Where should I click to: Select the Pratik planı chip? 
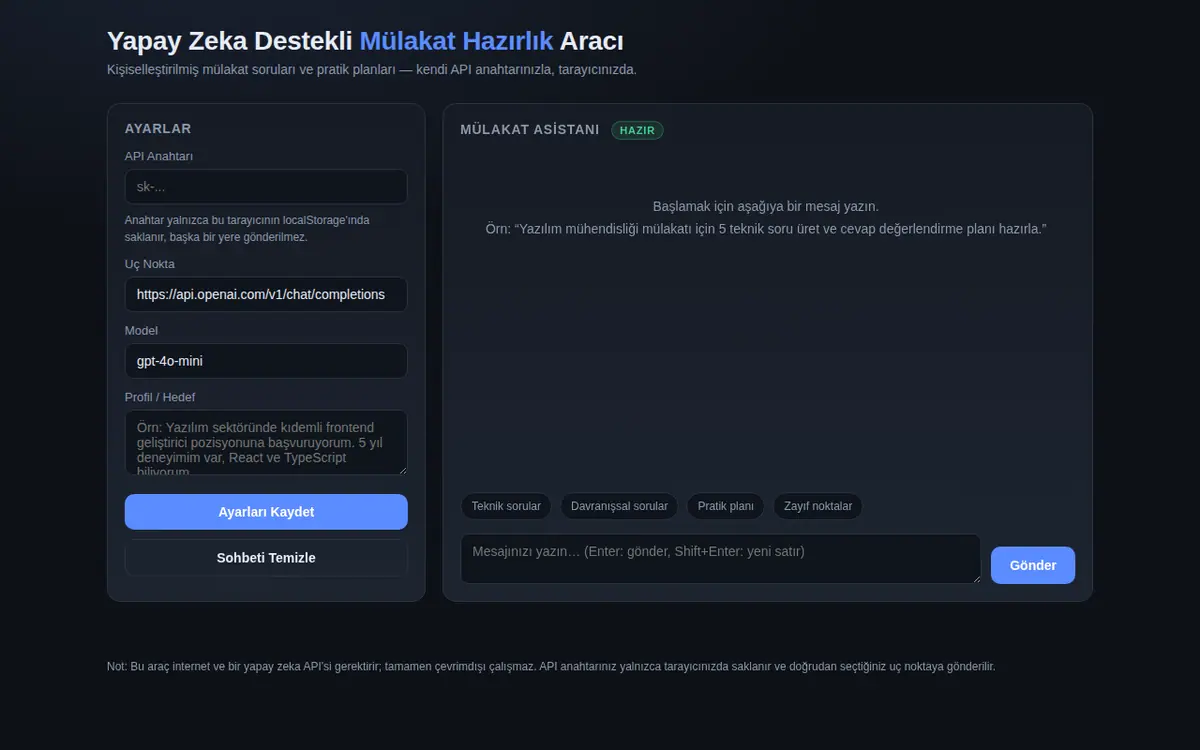coord(726,506)
